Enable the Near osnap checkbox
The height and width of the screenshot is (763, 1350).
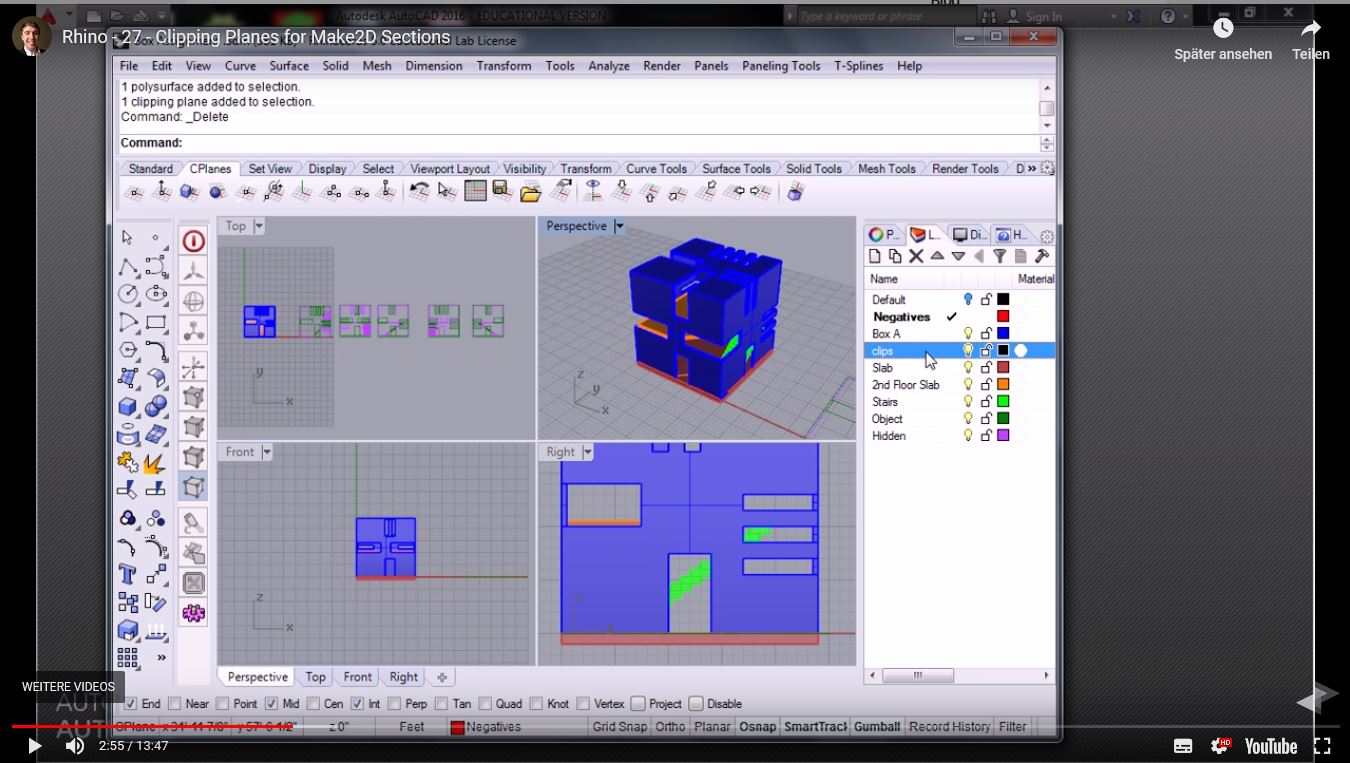(x=175, y=704)
